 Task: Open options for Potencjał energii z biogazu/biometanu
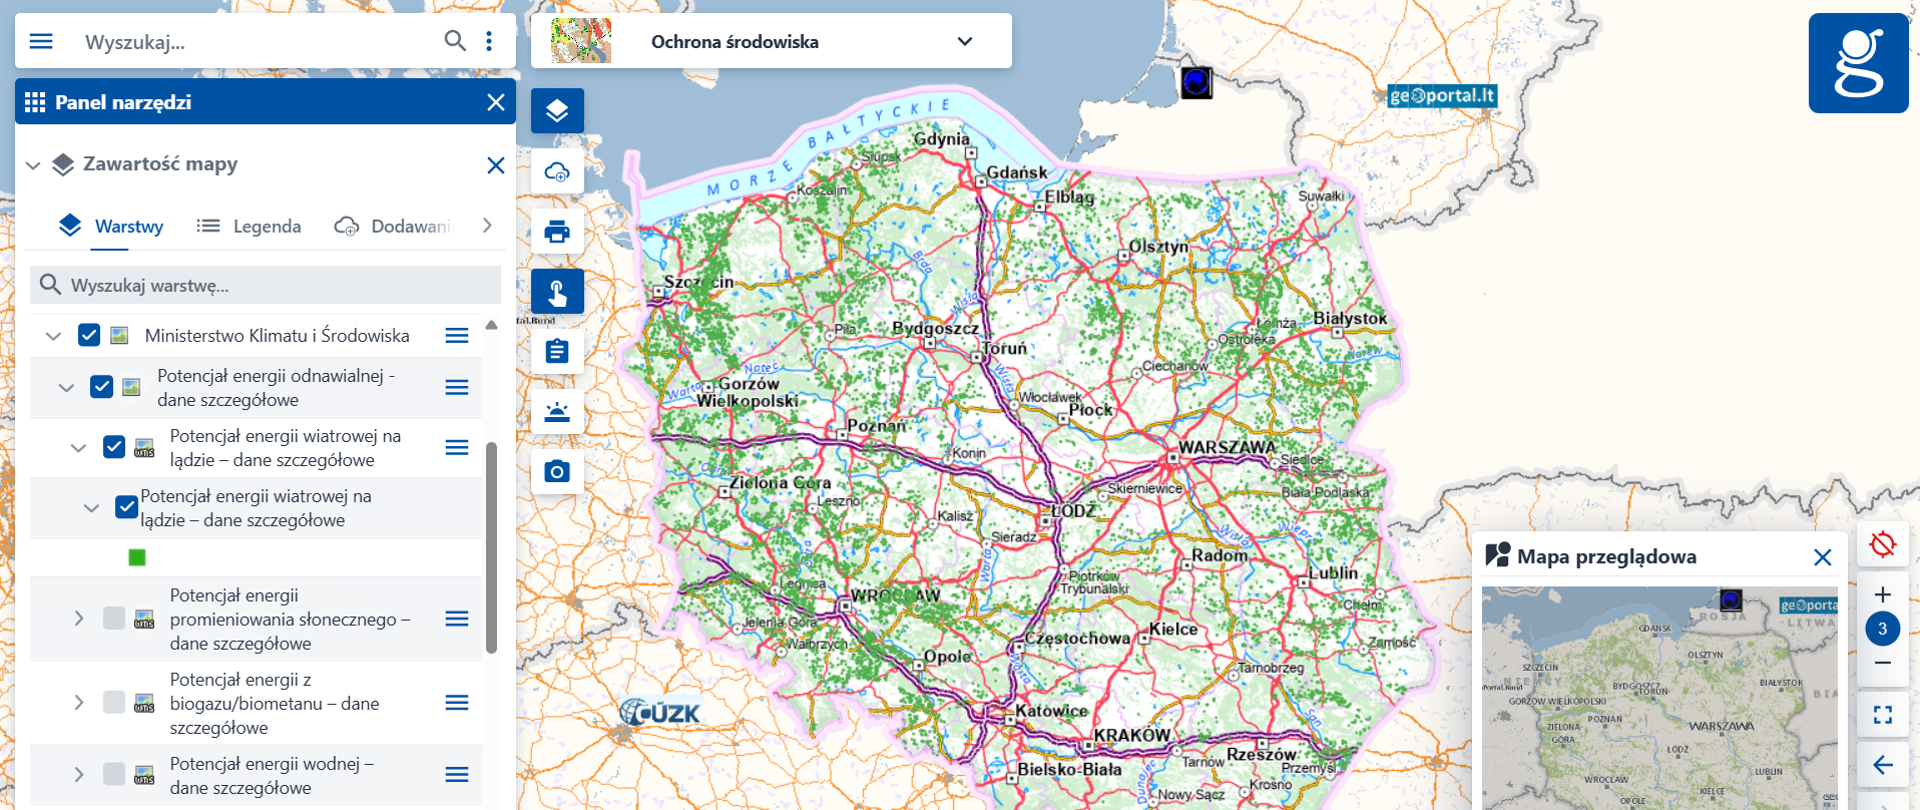pos(457,703)
